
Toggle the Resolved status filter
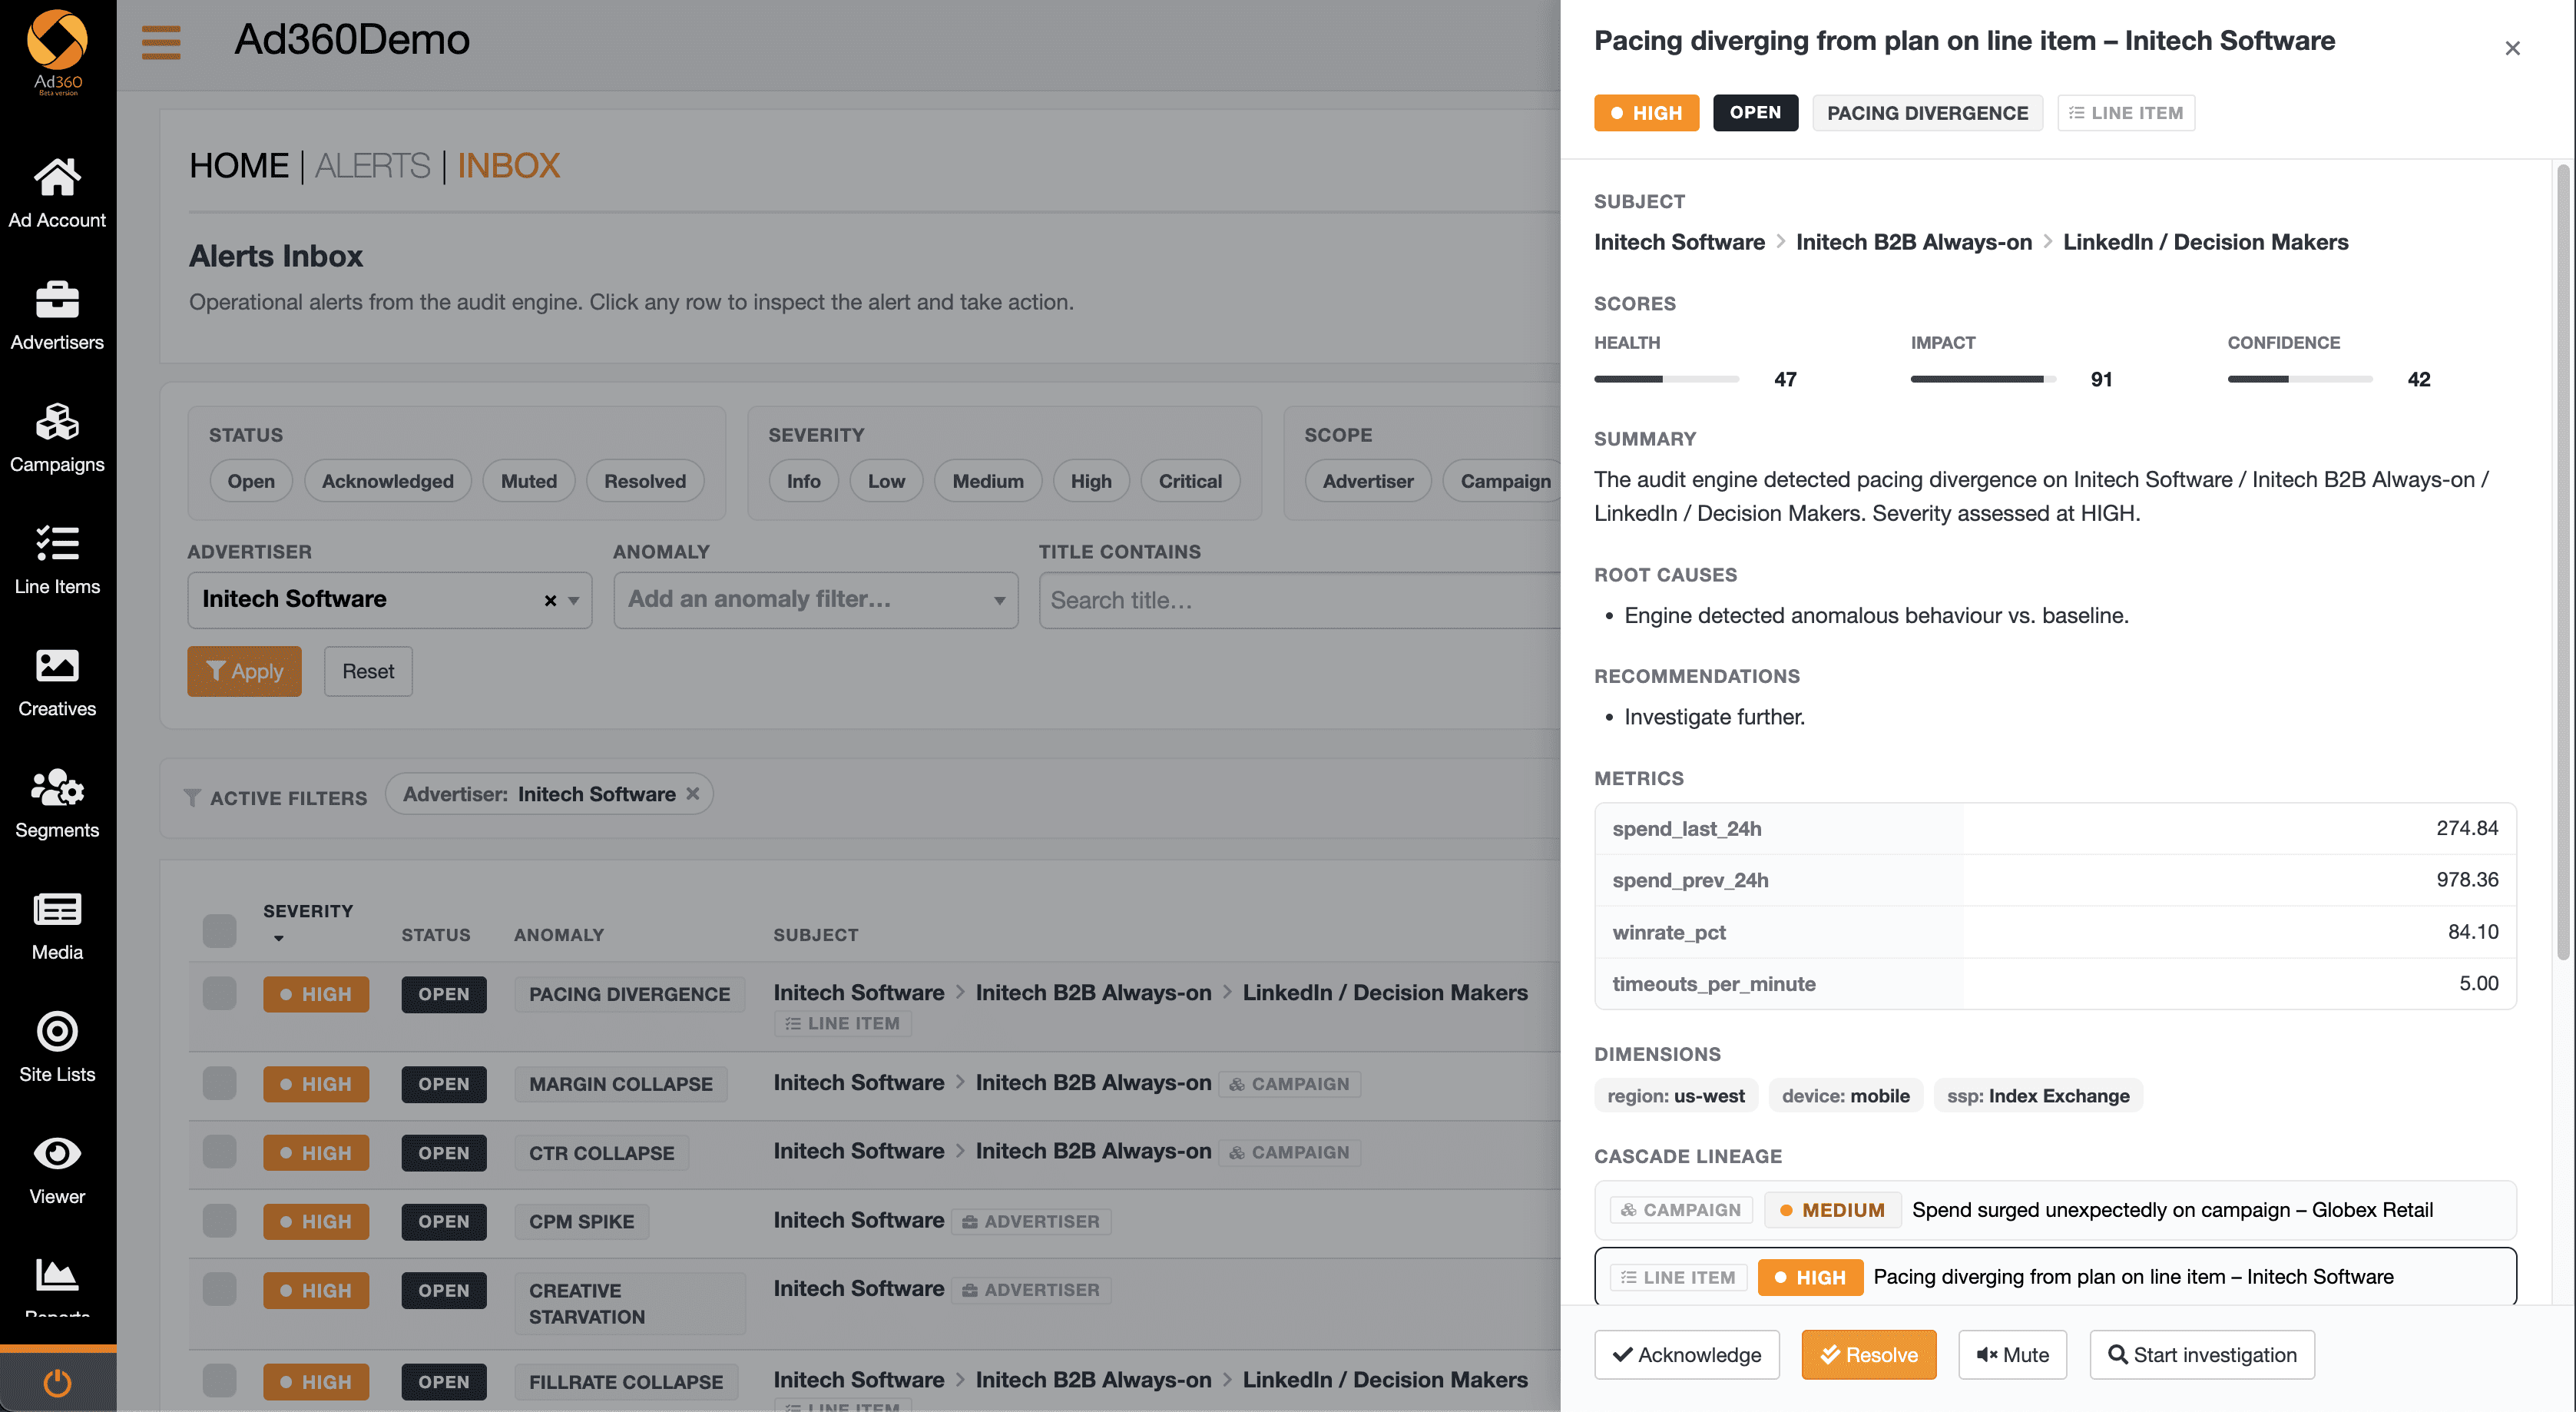tap(644, 481)
